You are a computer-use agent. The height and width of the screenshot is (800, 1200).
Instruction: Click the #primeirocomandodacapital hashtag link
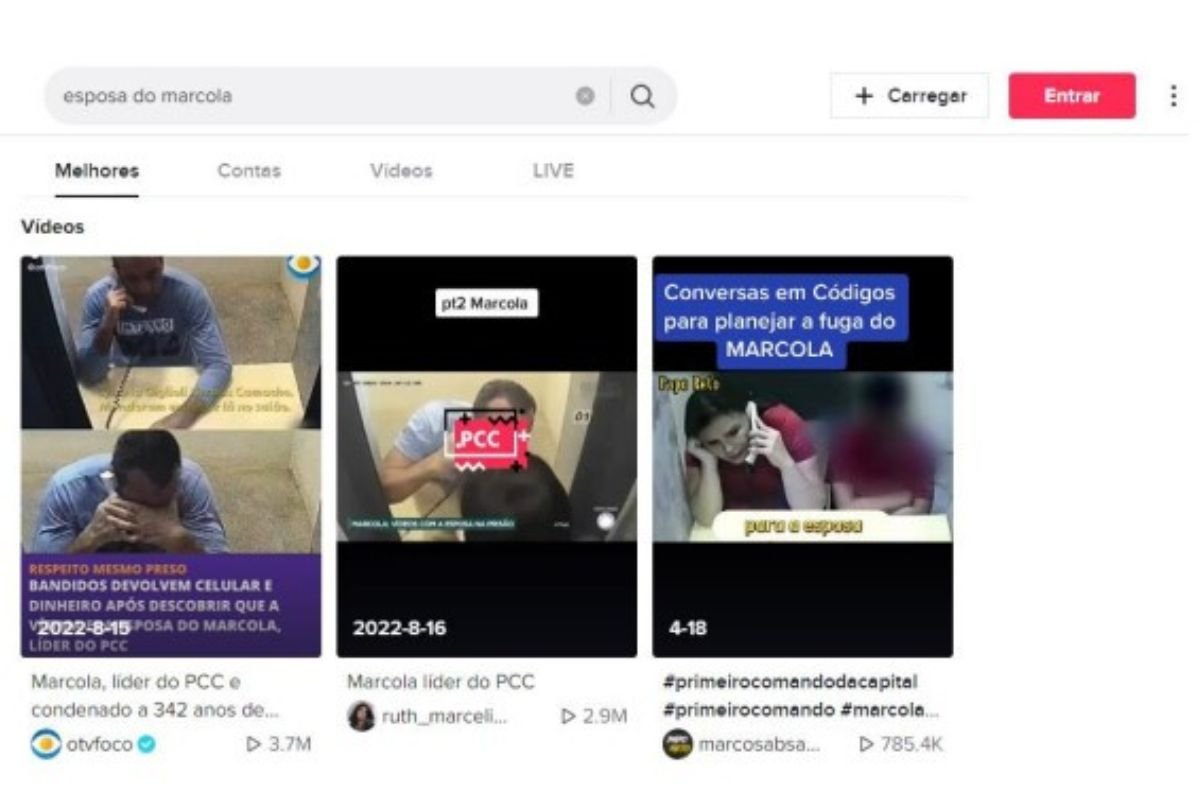click(790, 682)
